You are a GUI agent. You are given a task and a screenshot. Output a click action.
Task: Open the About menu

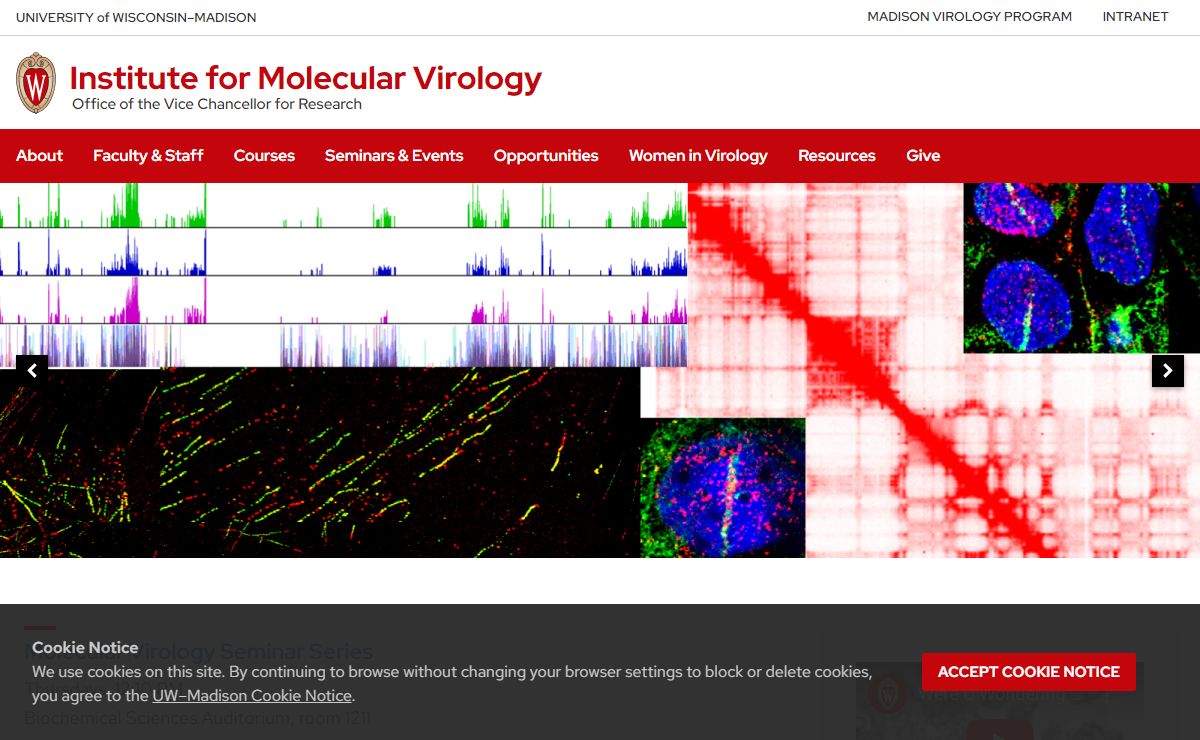click(x=39, y=156)
